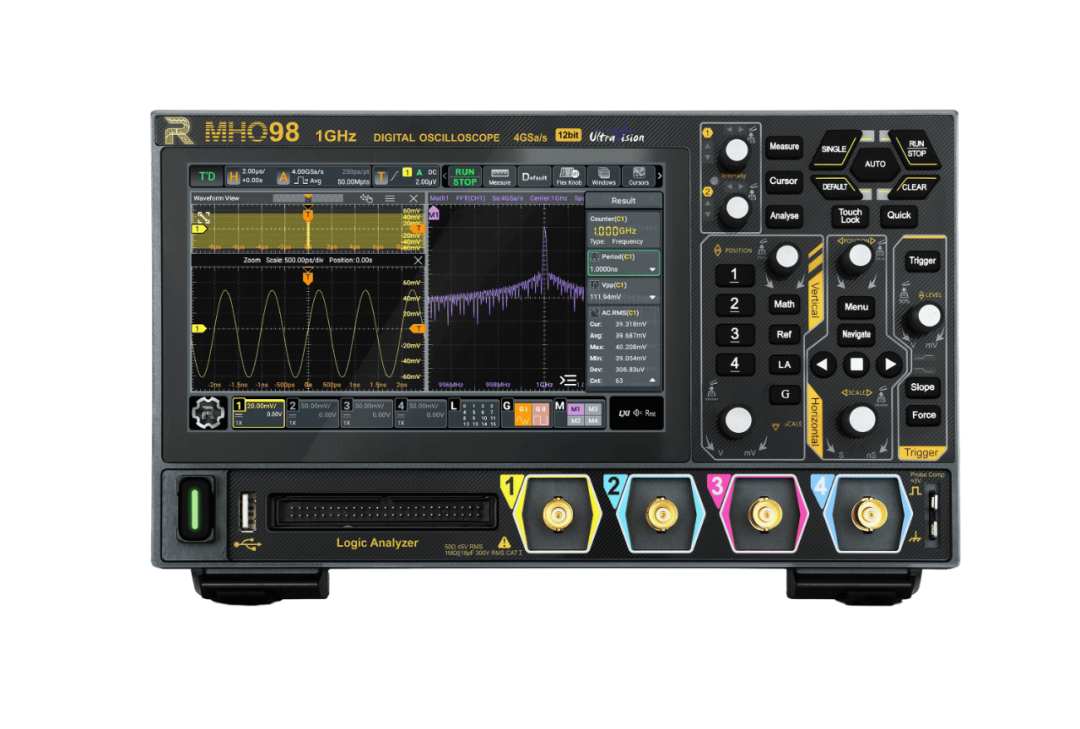The image size is (1080, 729).
Task: Toggle on-screen channel 4 label
Action: (x=421, y=413)
